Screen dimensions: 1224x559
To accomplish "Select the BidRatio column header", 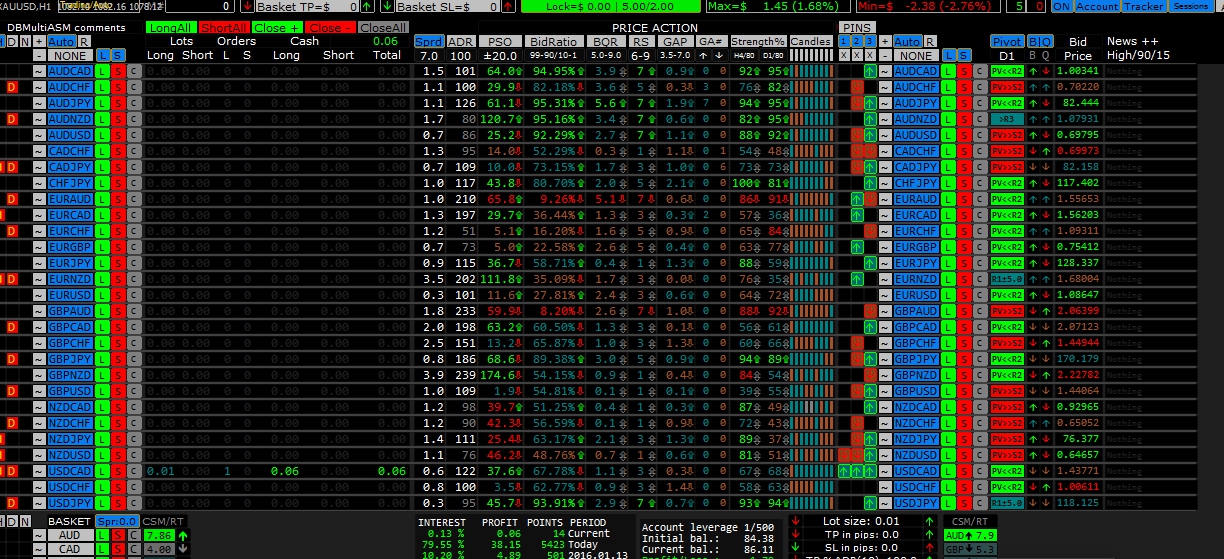I will click(553, 42).
